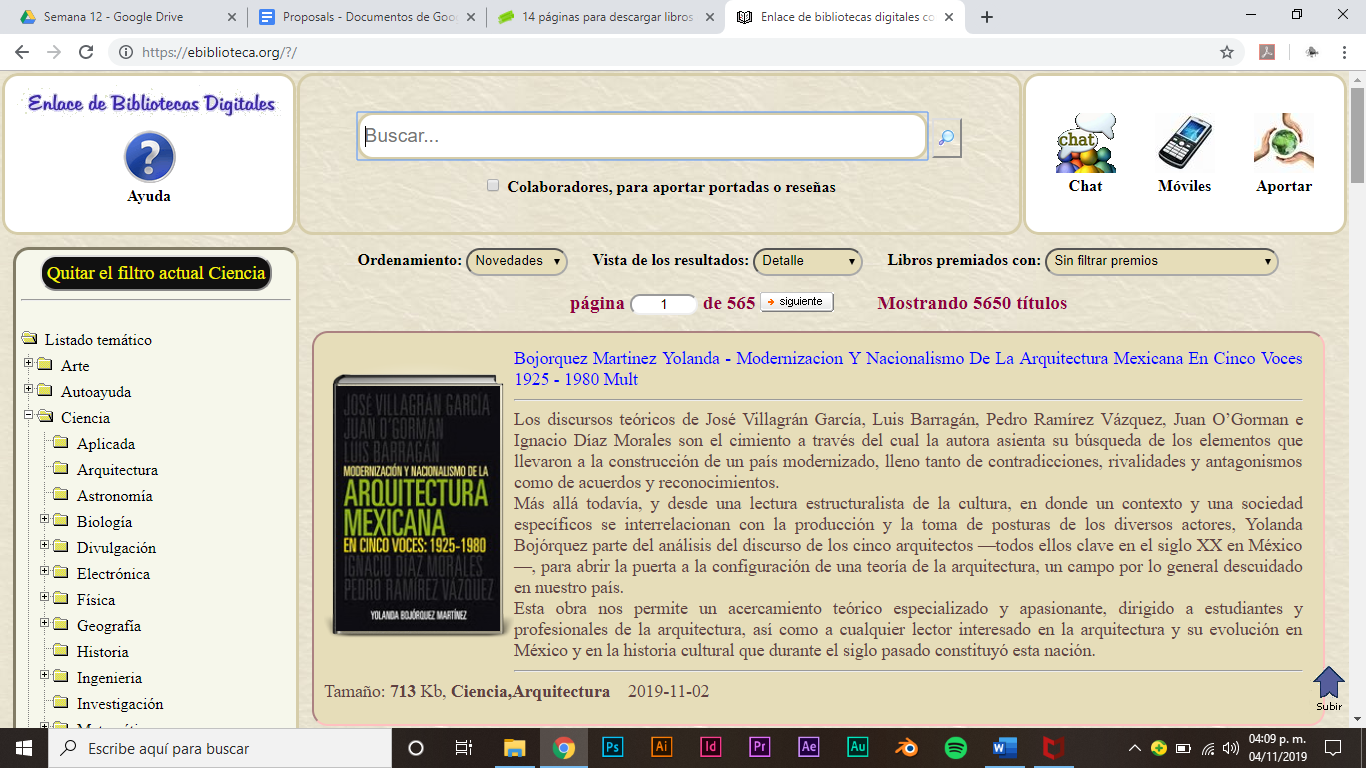Open Chrome's three-dot menu
Image resolution: width=1366 pixels, height=768 pixels.
pos(1346,52)
